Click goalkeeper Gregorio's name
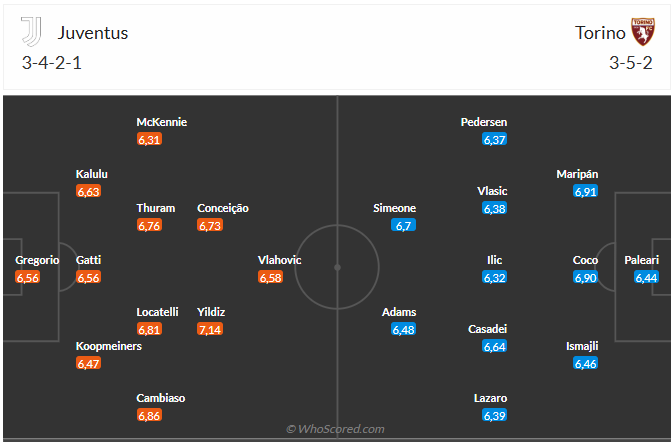 click(37, 260)
